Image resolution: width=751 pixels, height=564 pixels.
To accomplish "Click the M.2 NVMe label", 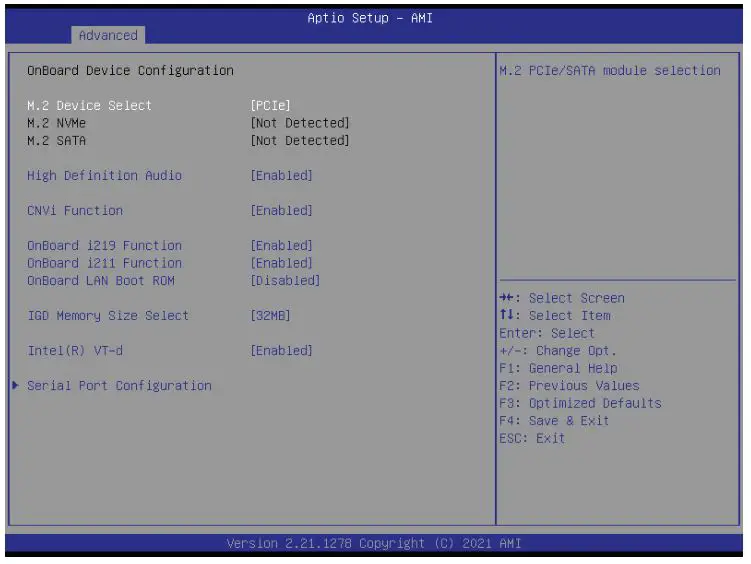I will click(57, 123).
